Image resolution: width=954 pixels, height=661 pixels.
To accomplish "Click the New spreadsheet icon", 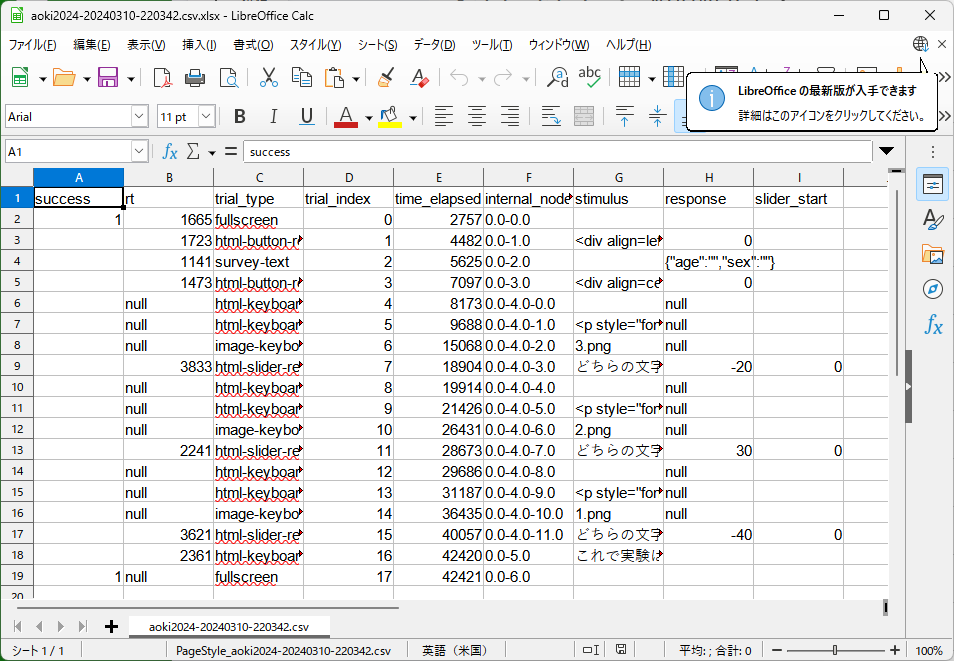I will 20,78.
